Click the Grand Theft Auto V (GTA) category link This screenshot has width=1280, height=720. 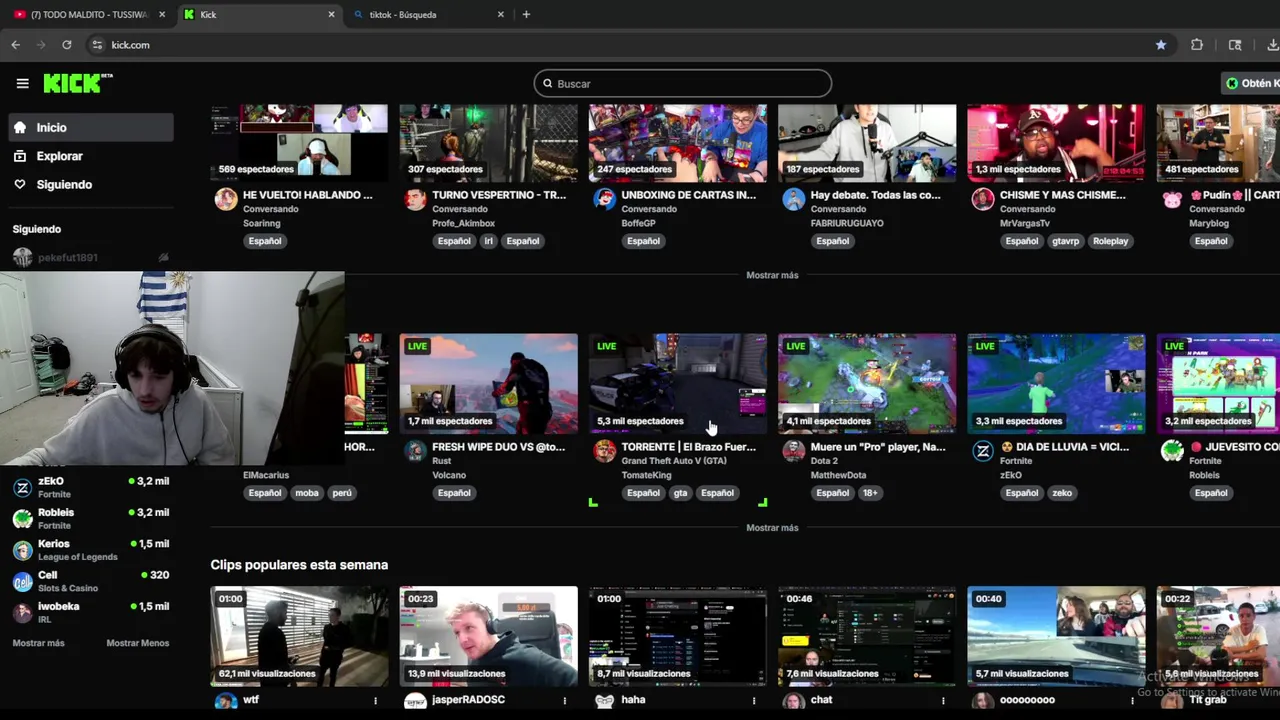(674, 461)
